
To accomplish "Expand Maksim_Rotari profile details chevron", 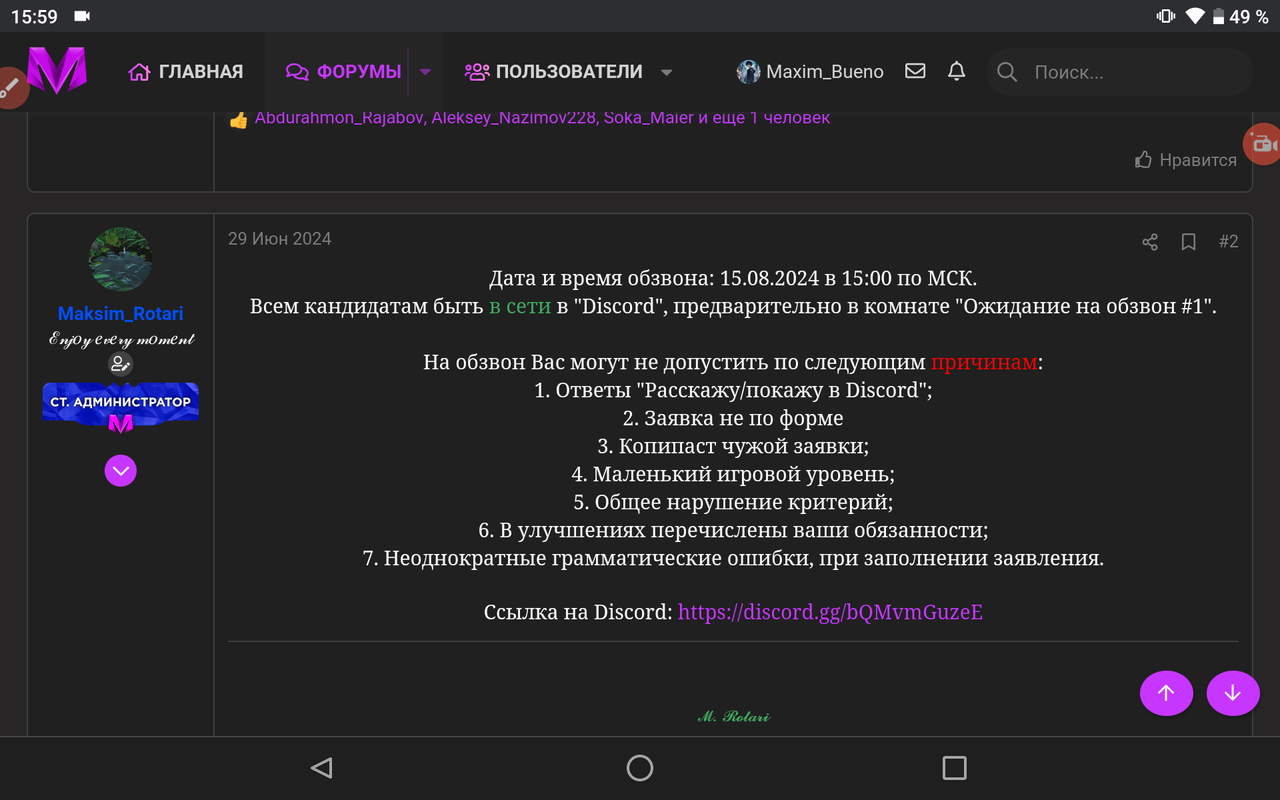I will pyautogui.click(x=120, y=470).
